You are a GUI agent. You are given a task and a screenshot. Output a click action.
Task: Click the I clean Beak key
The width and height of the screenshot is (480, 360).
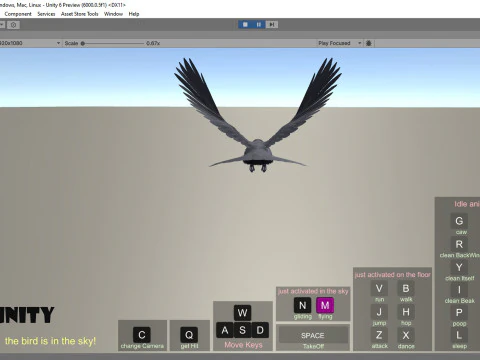coord(459,290)
